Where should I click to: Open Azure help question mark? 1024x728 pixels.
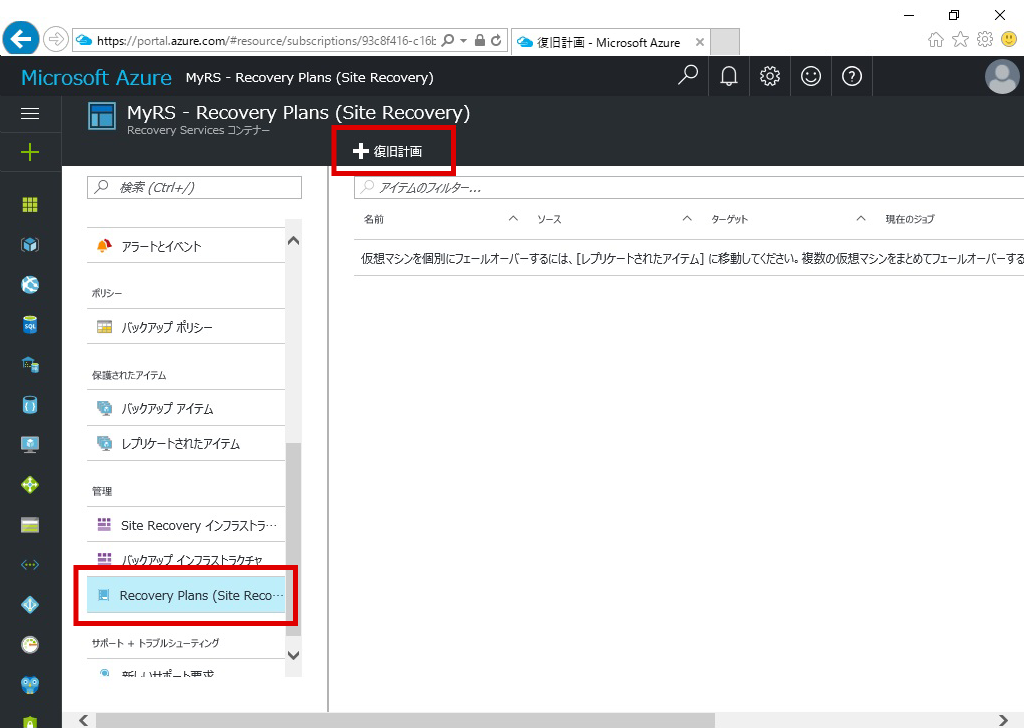(x=852, y=76)
